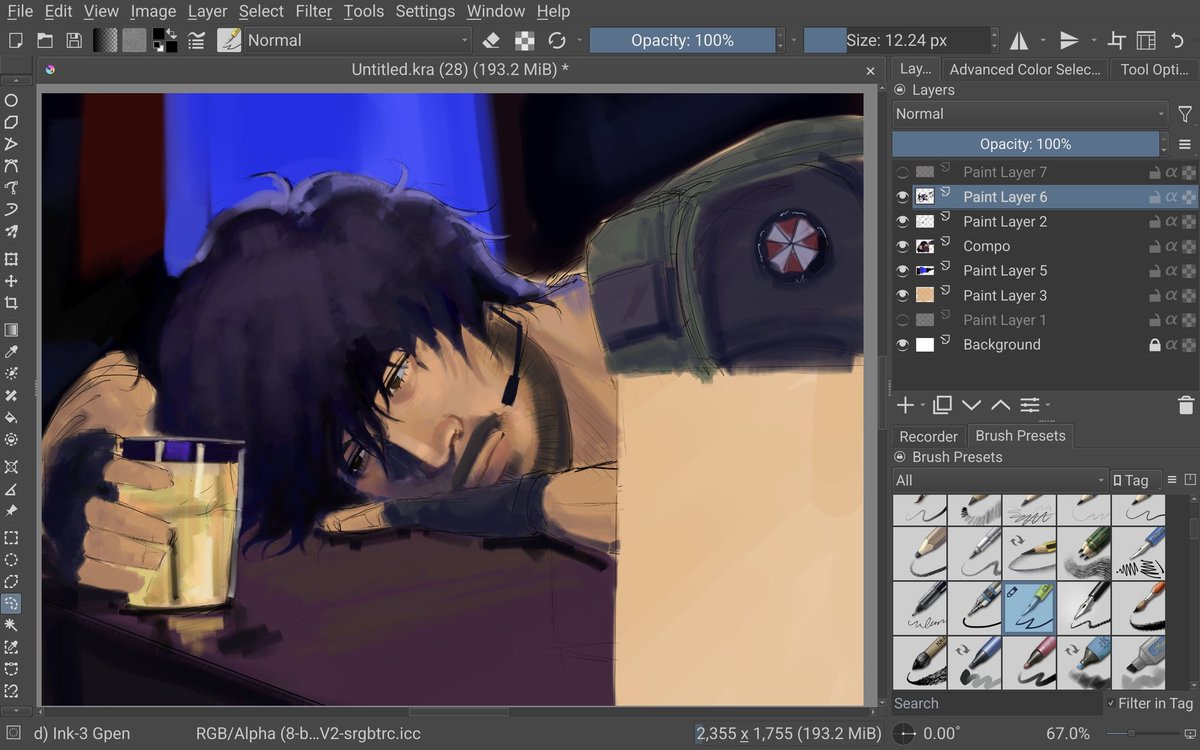Move the layer up
Screen dimensions: 1200x750
click(x=1000, y=405)
